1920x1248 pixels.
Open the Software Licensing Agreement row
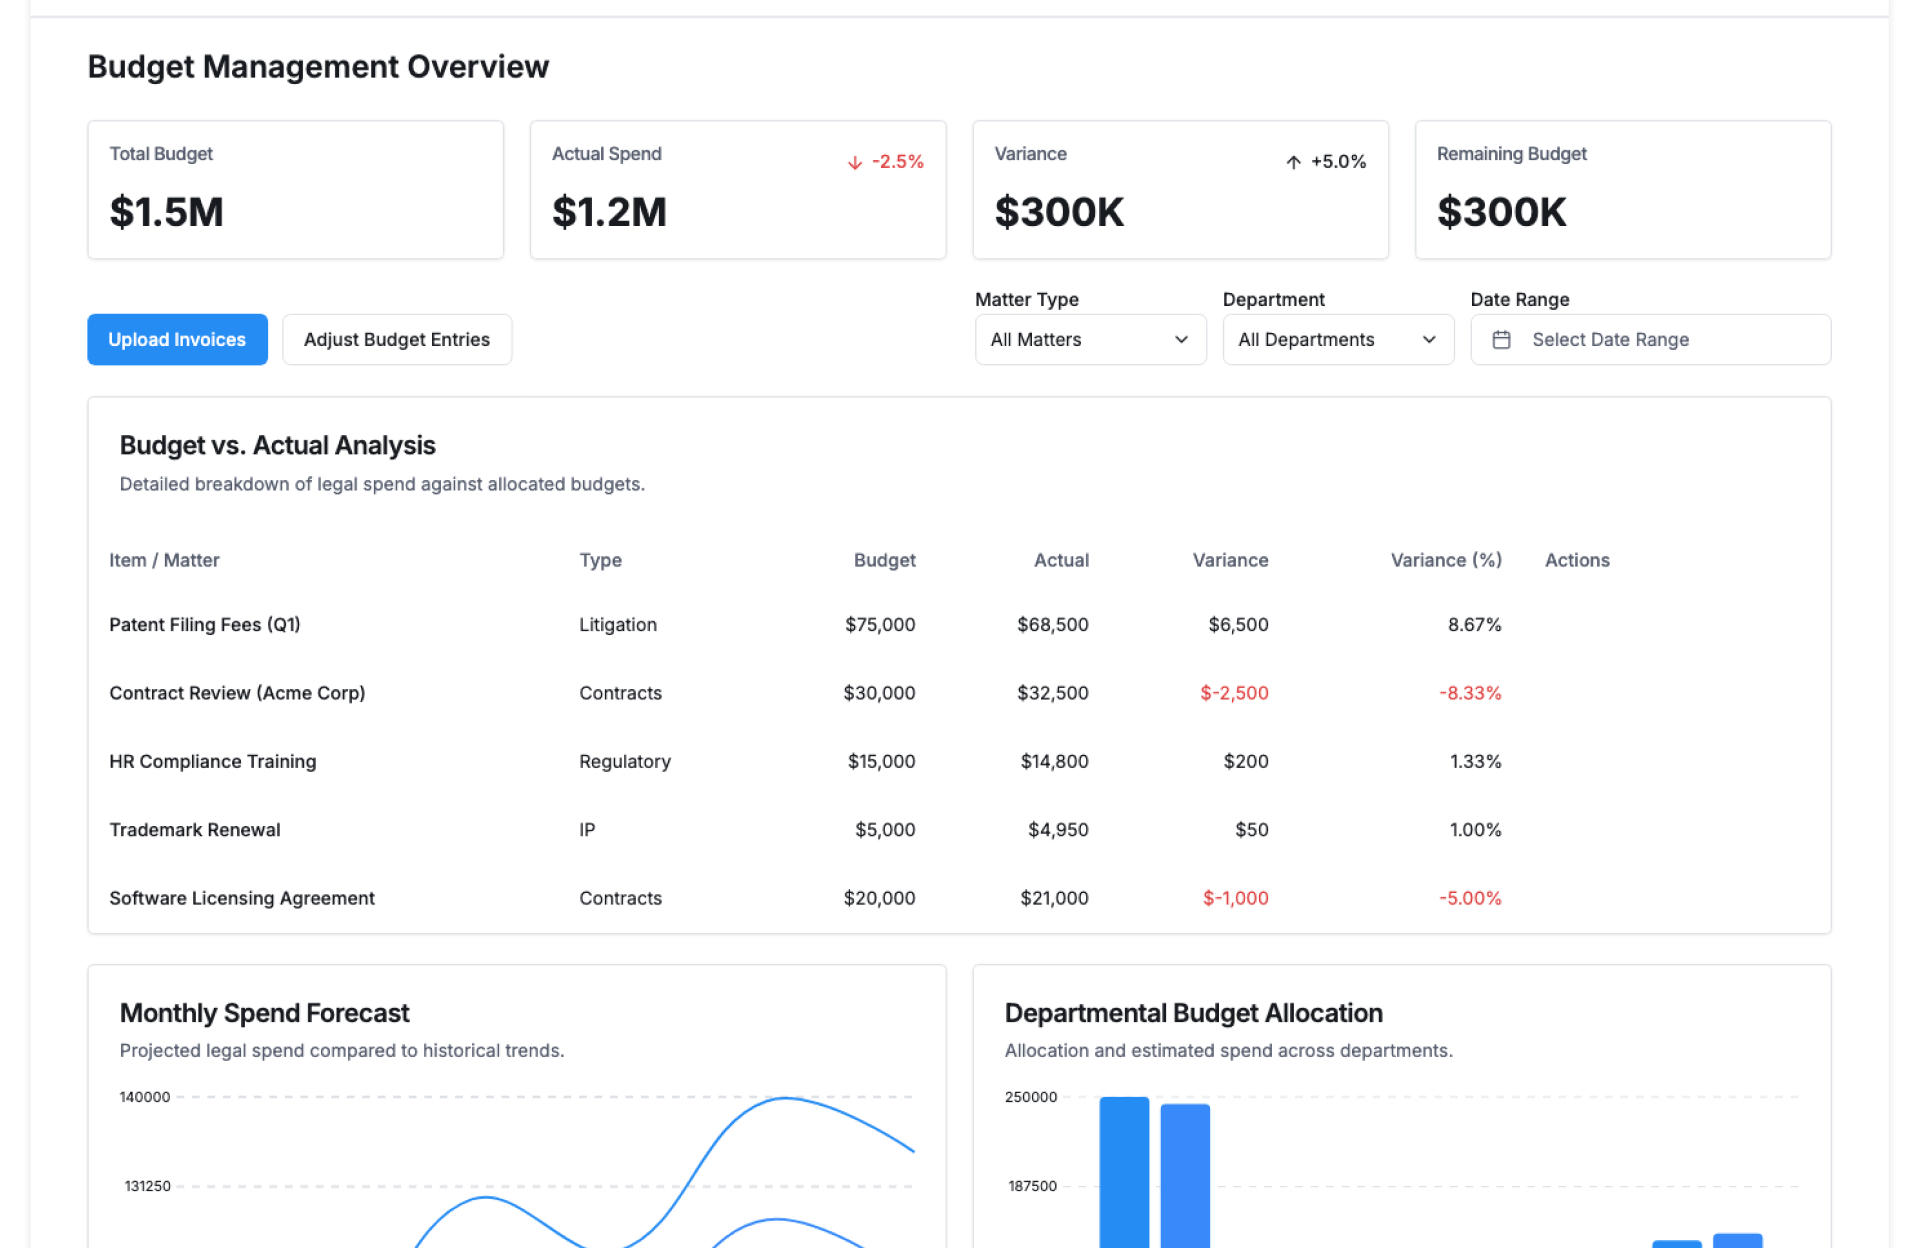click(242, 898)
